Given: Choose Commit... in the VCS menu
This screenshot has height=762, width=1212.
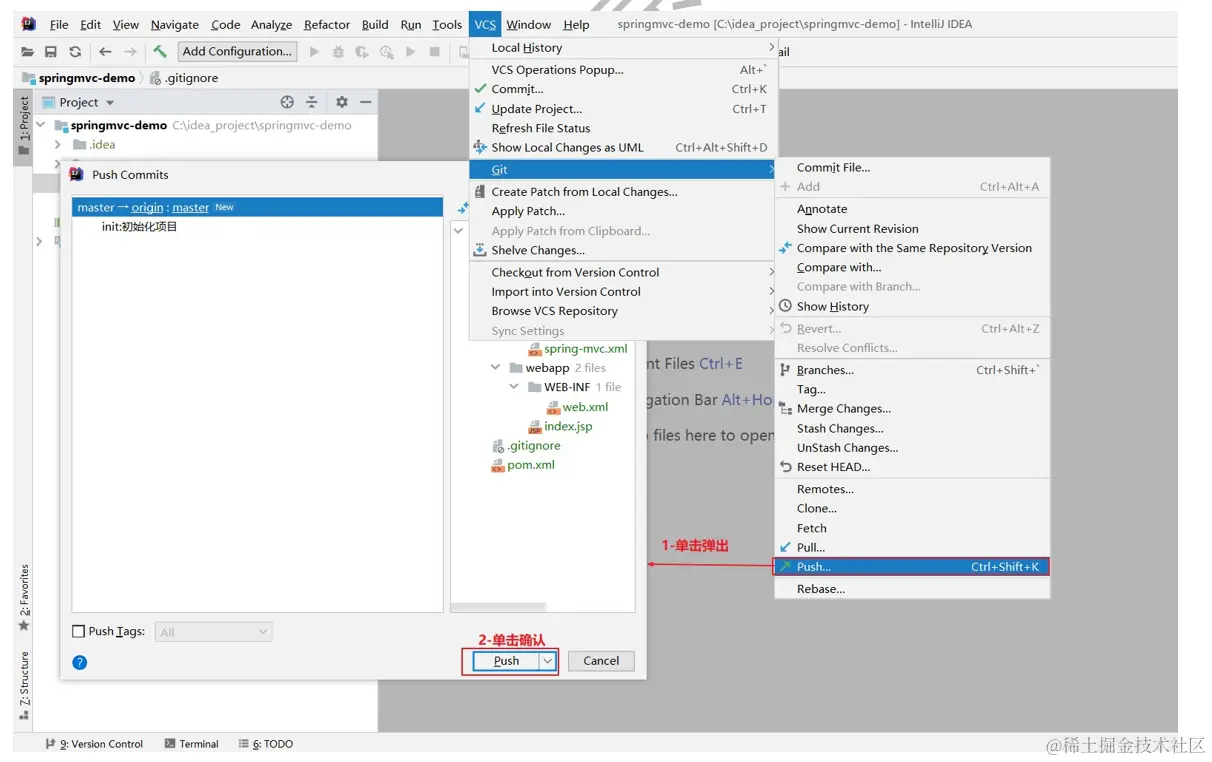Looking at the screenshot, I should (x=623, y=89).
